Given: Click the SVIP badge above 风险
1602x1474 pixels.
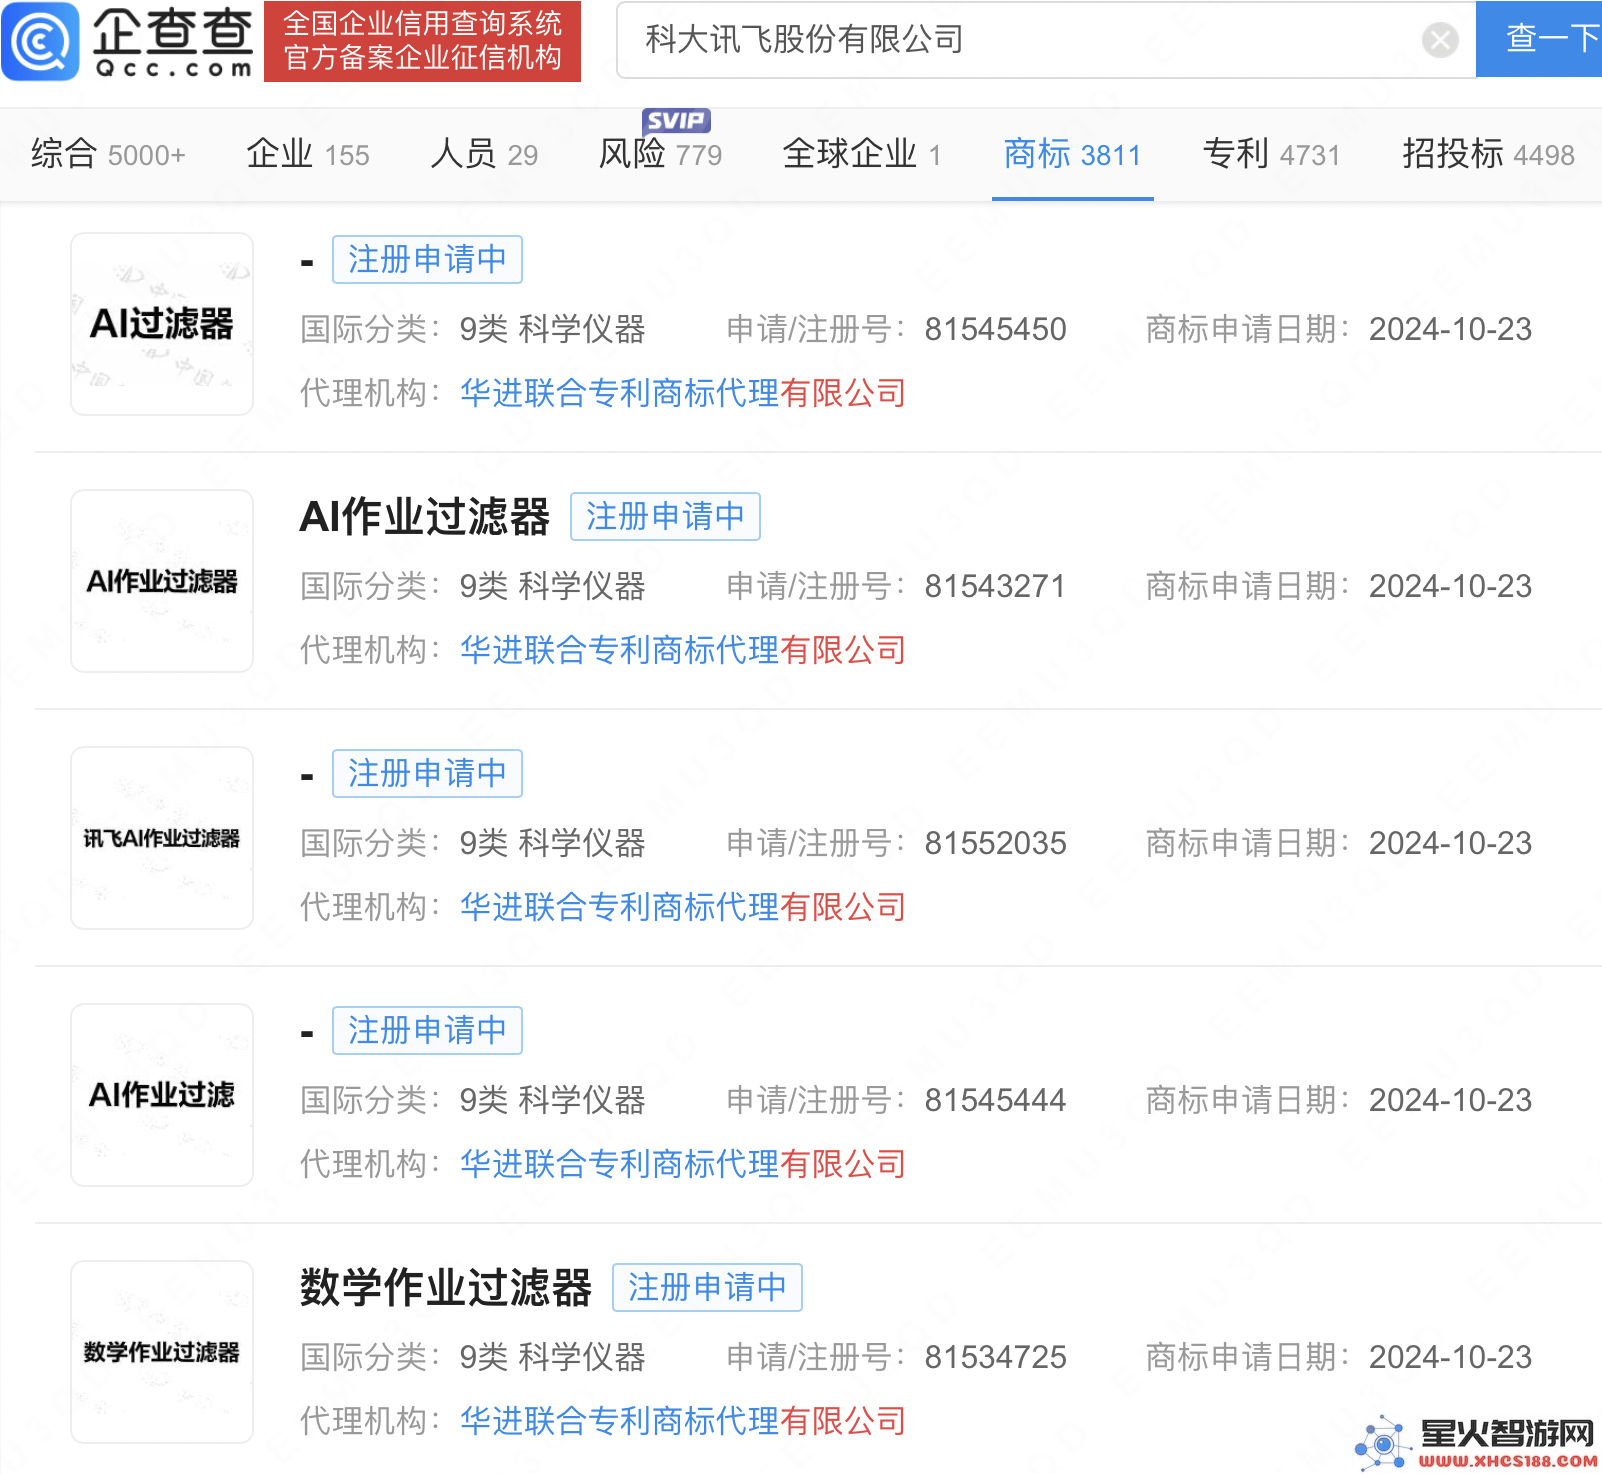Looking at the screenshot, I should pyautogui.click(x=676, y=120).
